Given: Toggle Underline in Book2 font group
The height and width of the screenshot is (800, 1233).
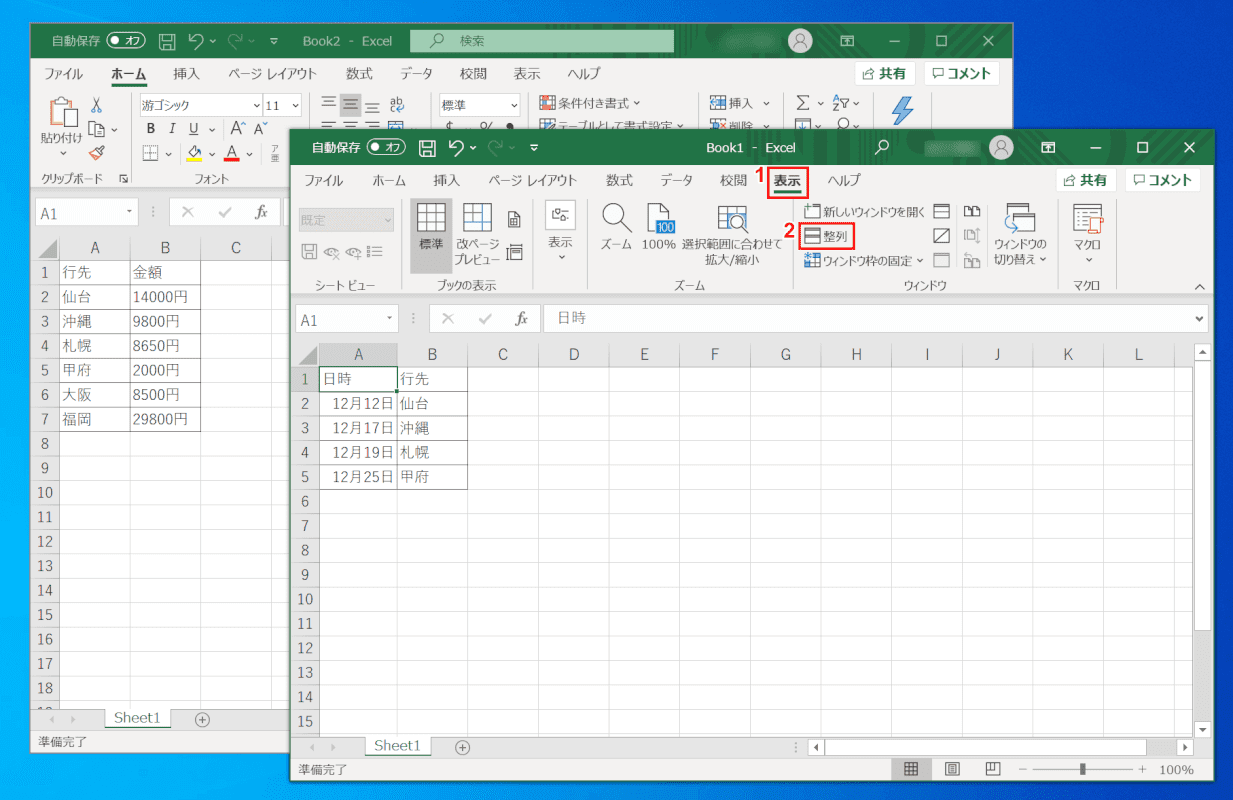Looking at the screenshot, I should pyautogui.click(x=194, y=128).
